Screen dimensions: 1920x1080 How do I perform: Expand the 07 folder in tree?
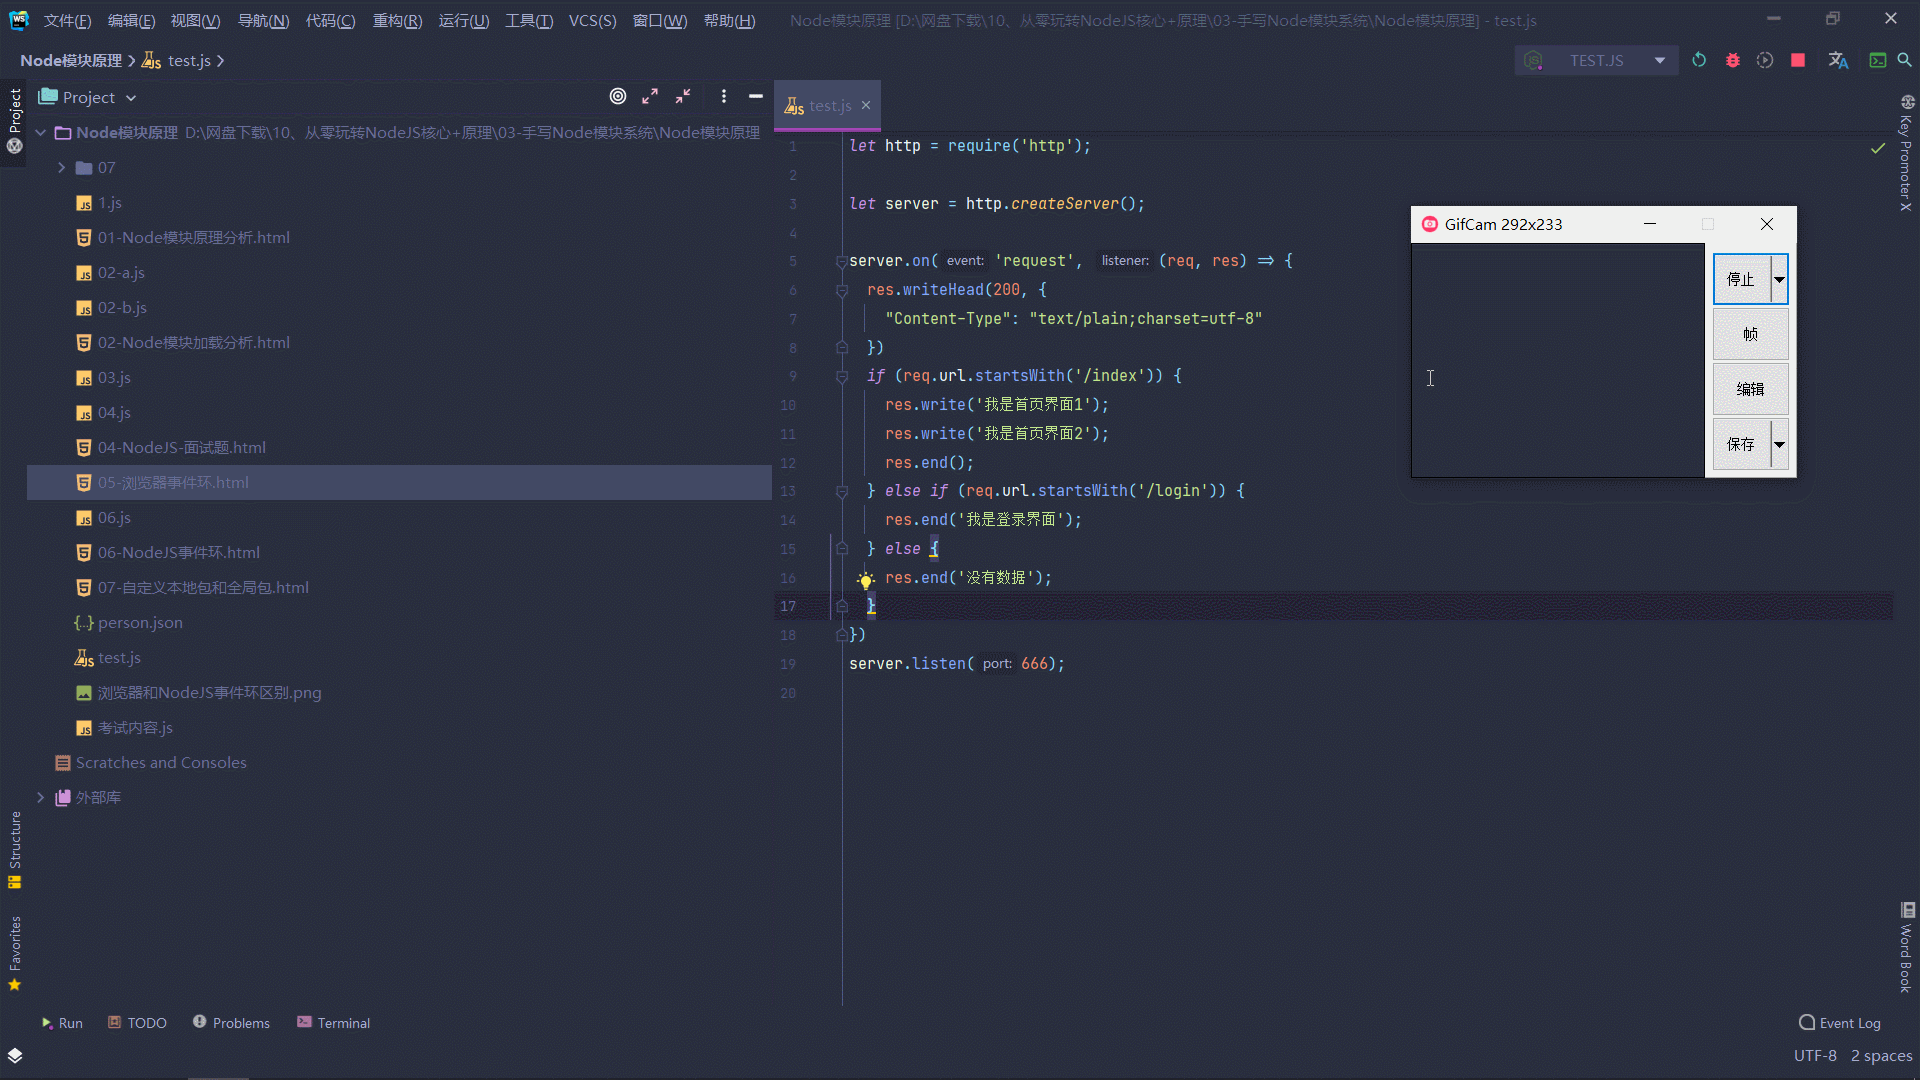click(61, 167)
